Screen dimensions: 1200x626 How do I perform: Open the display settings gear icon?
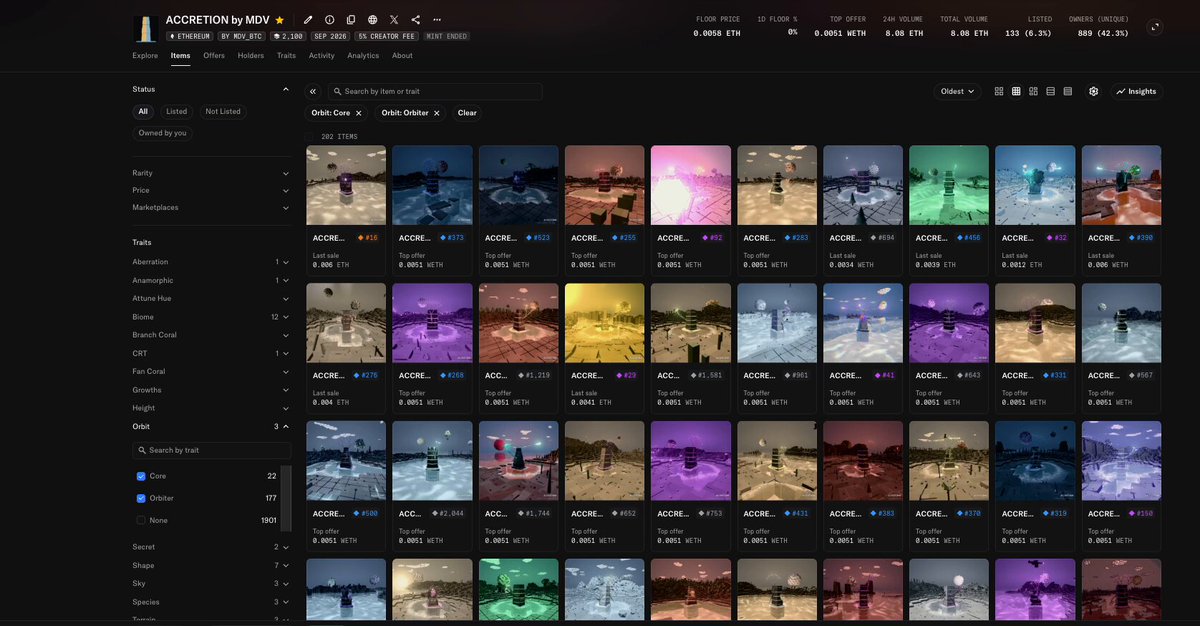tap(1094, 91)
